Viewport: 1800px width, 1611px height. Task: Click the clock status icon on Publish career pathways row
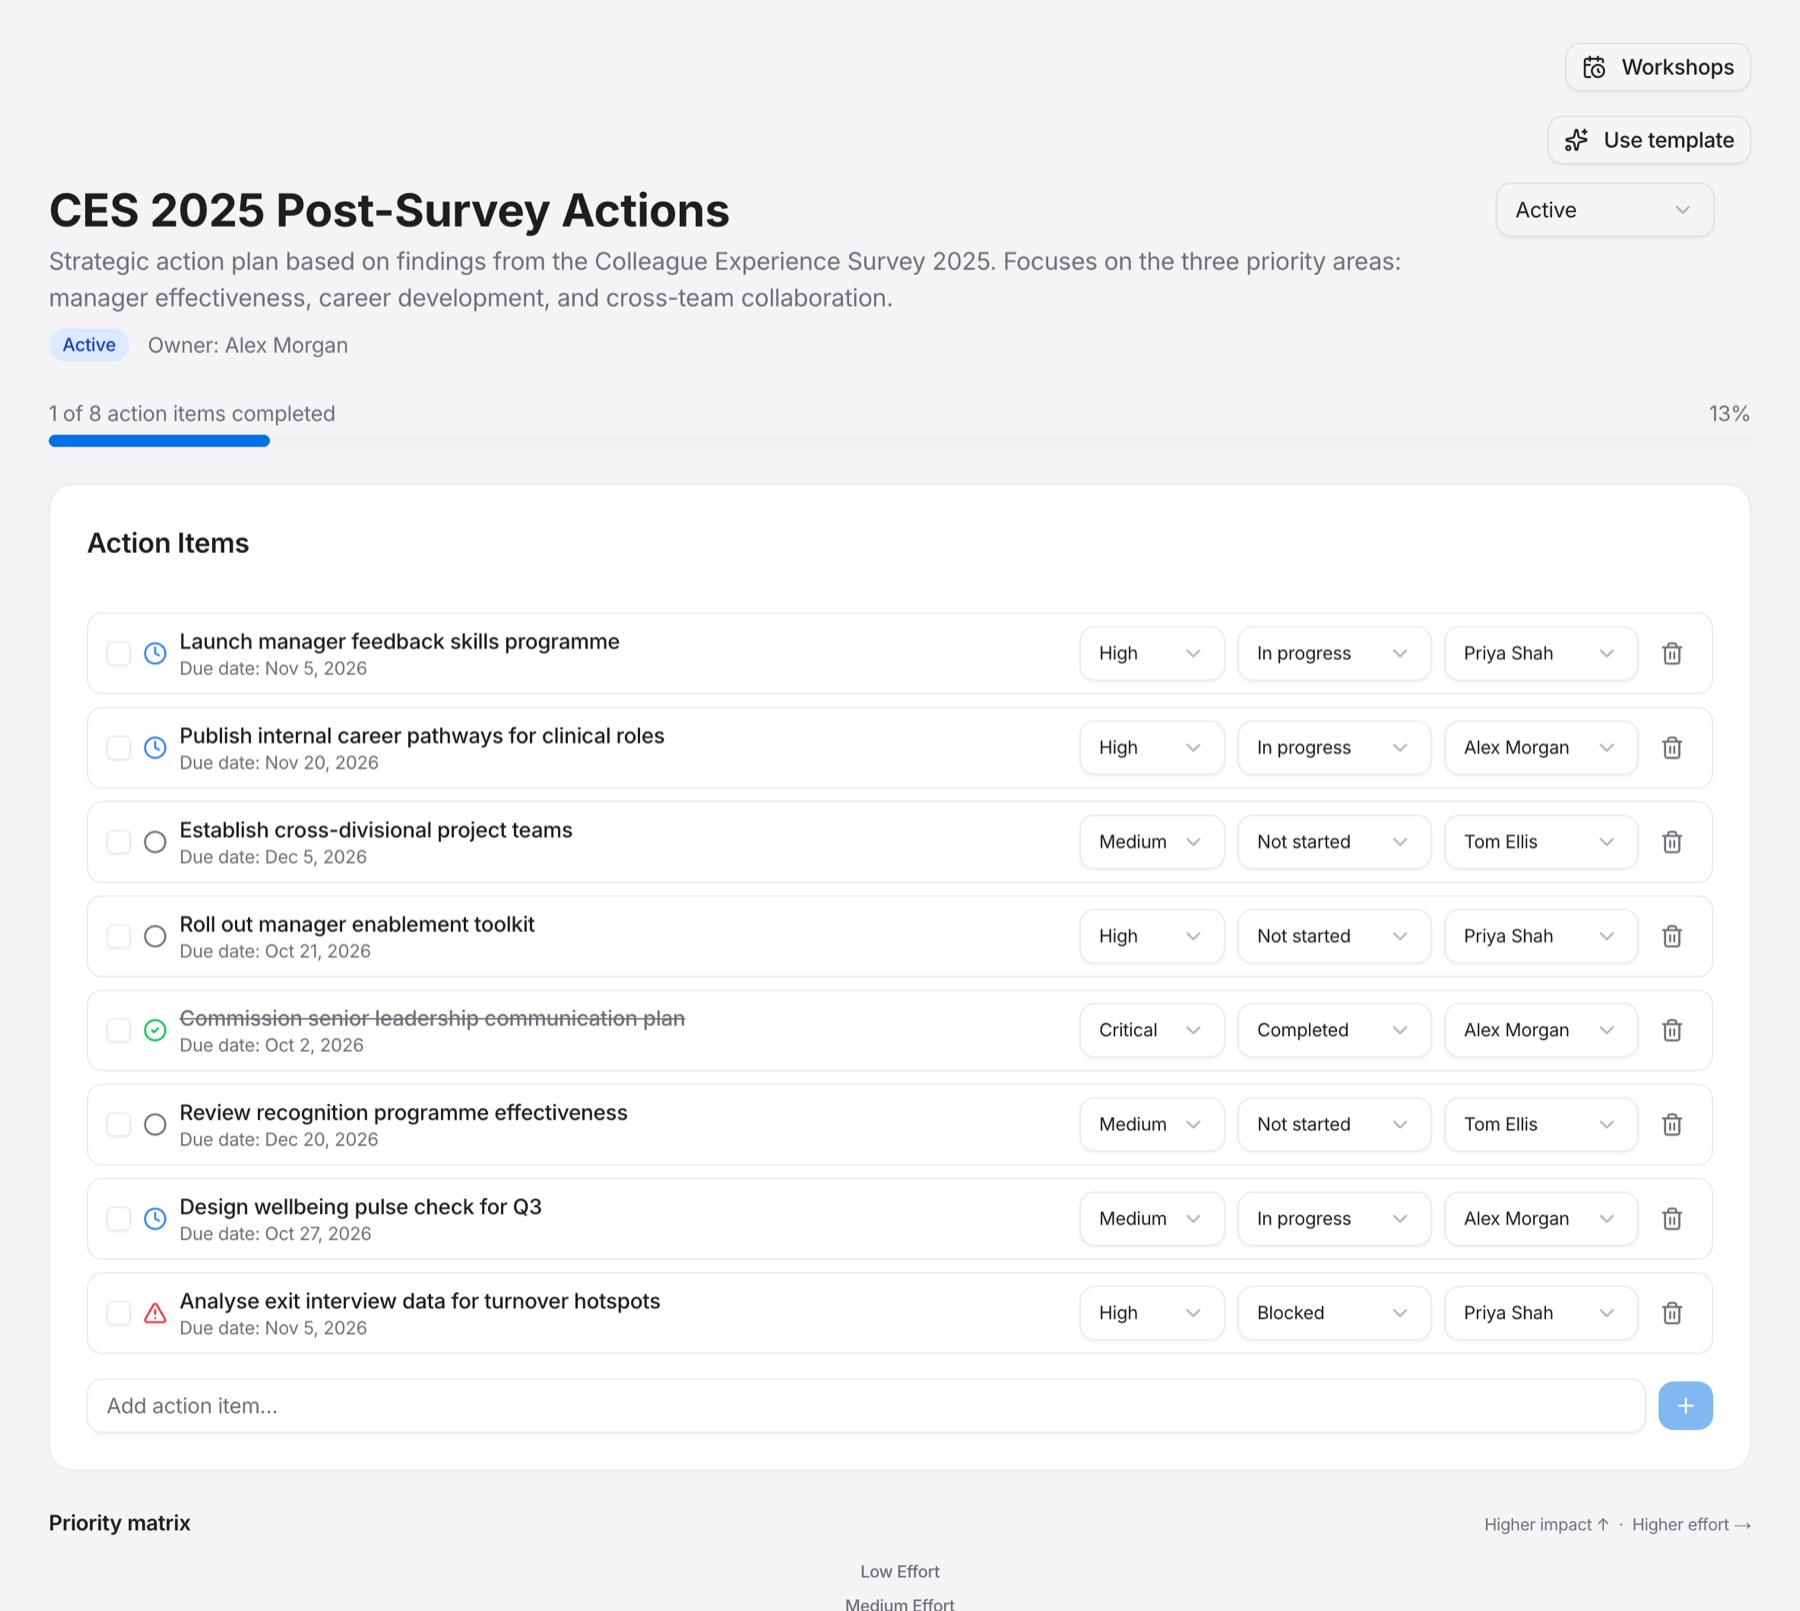coord(155,748)
